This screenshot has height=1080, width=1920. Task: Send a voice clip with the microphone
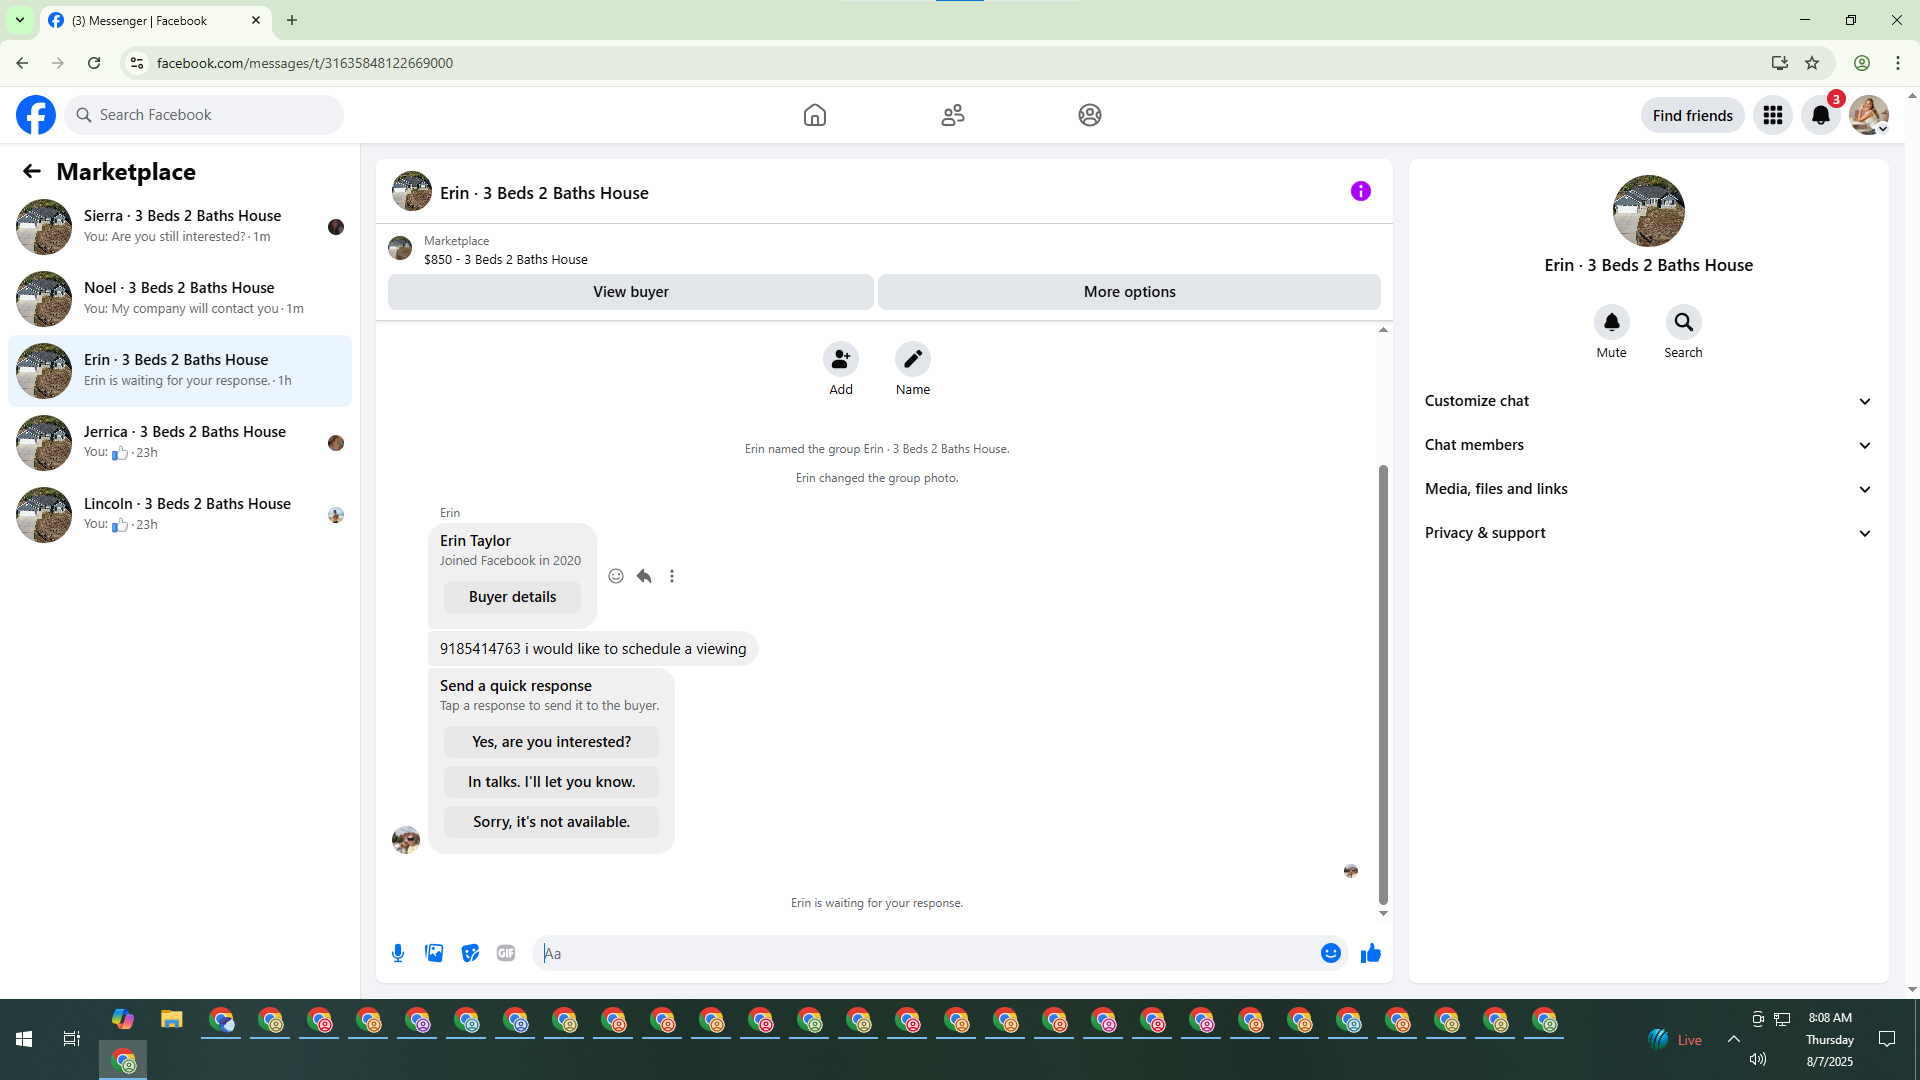click(x=398, y=953)
